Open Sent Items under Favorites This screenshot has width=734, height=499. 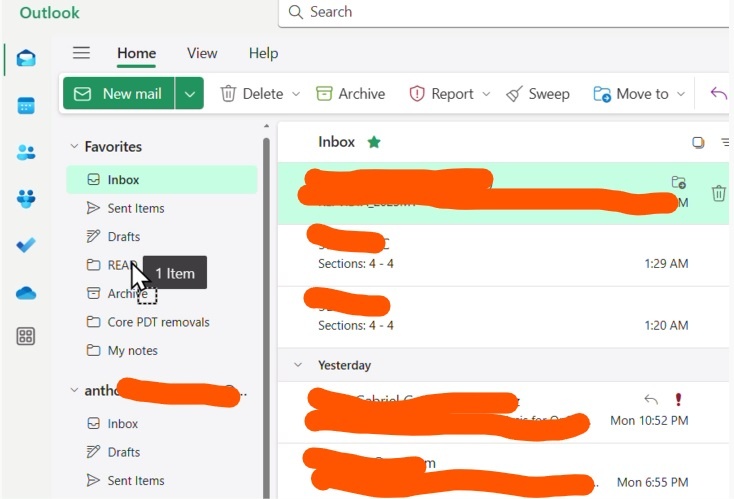point(162,208)
